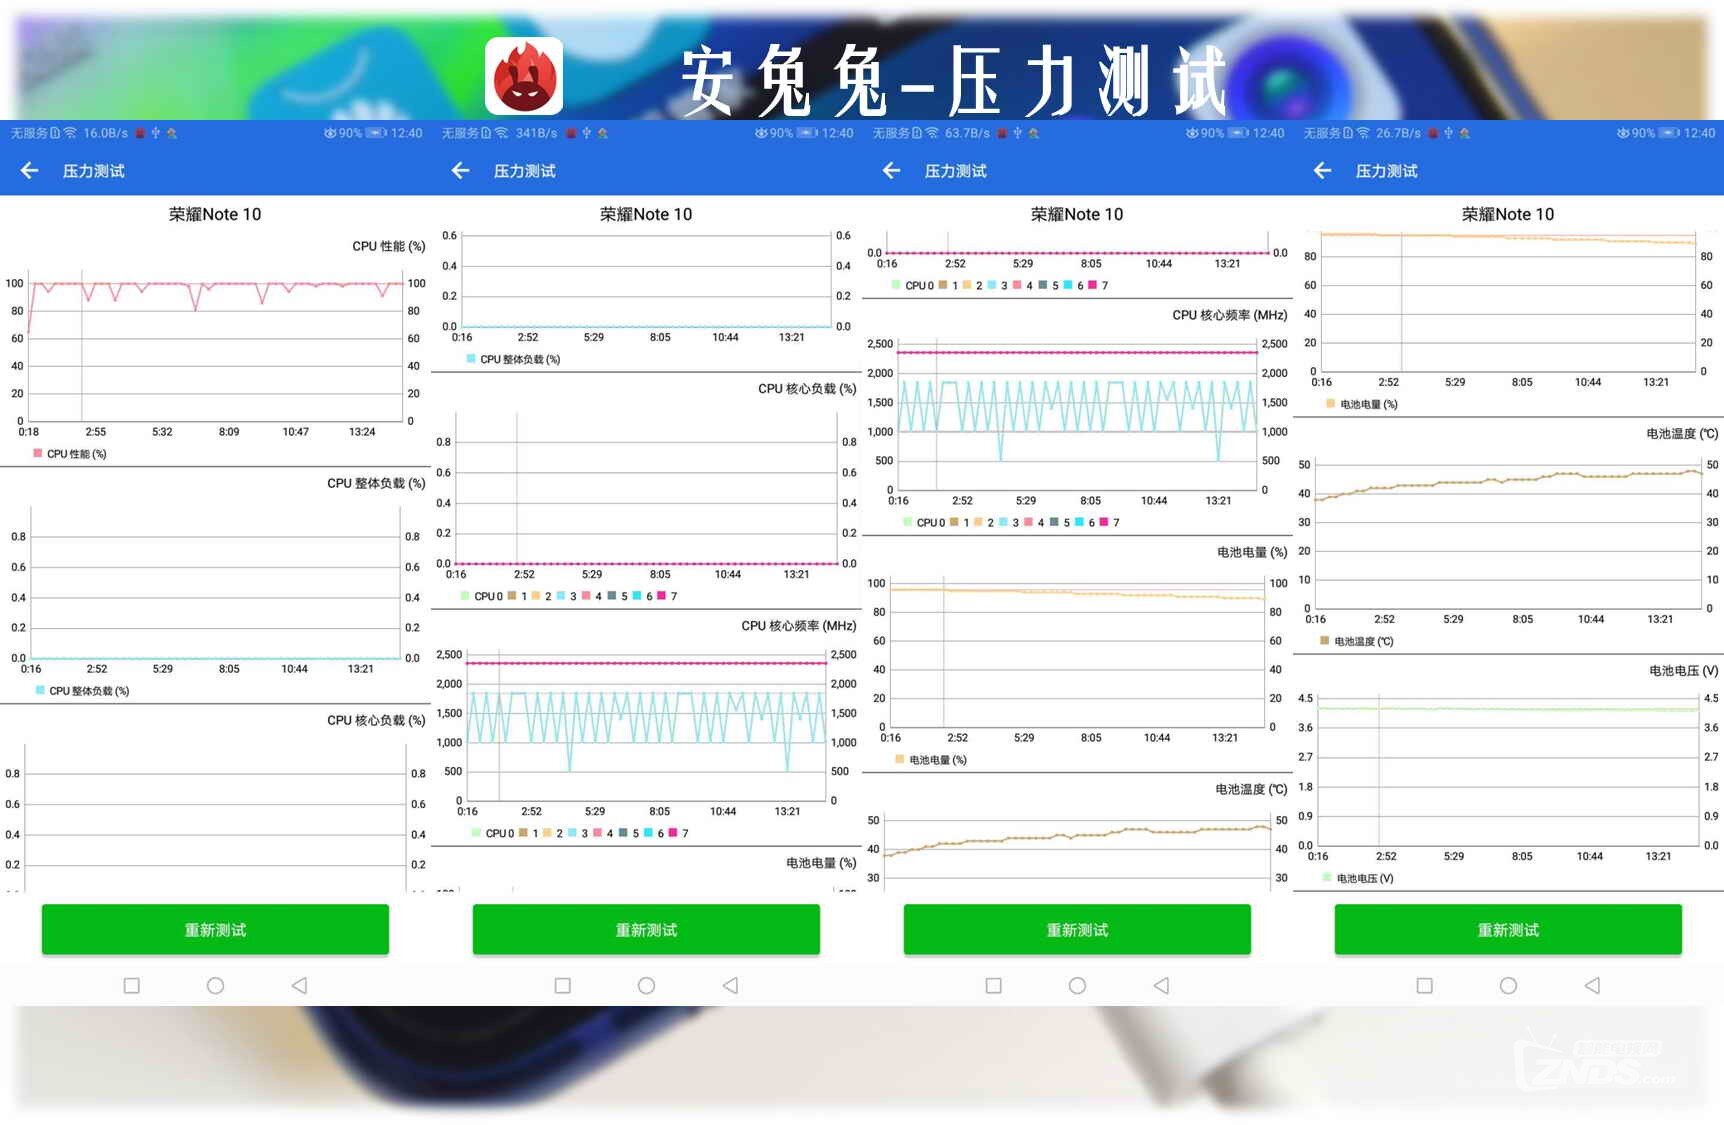
Task: Click the green 电池电压 (V) legend swatch
Action: pos(1327,877)
